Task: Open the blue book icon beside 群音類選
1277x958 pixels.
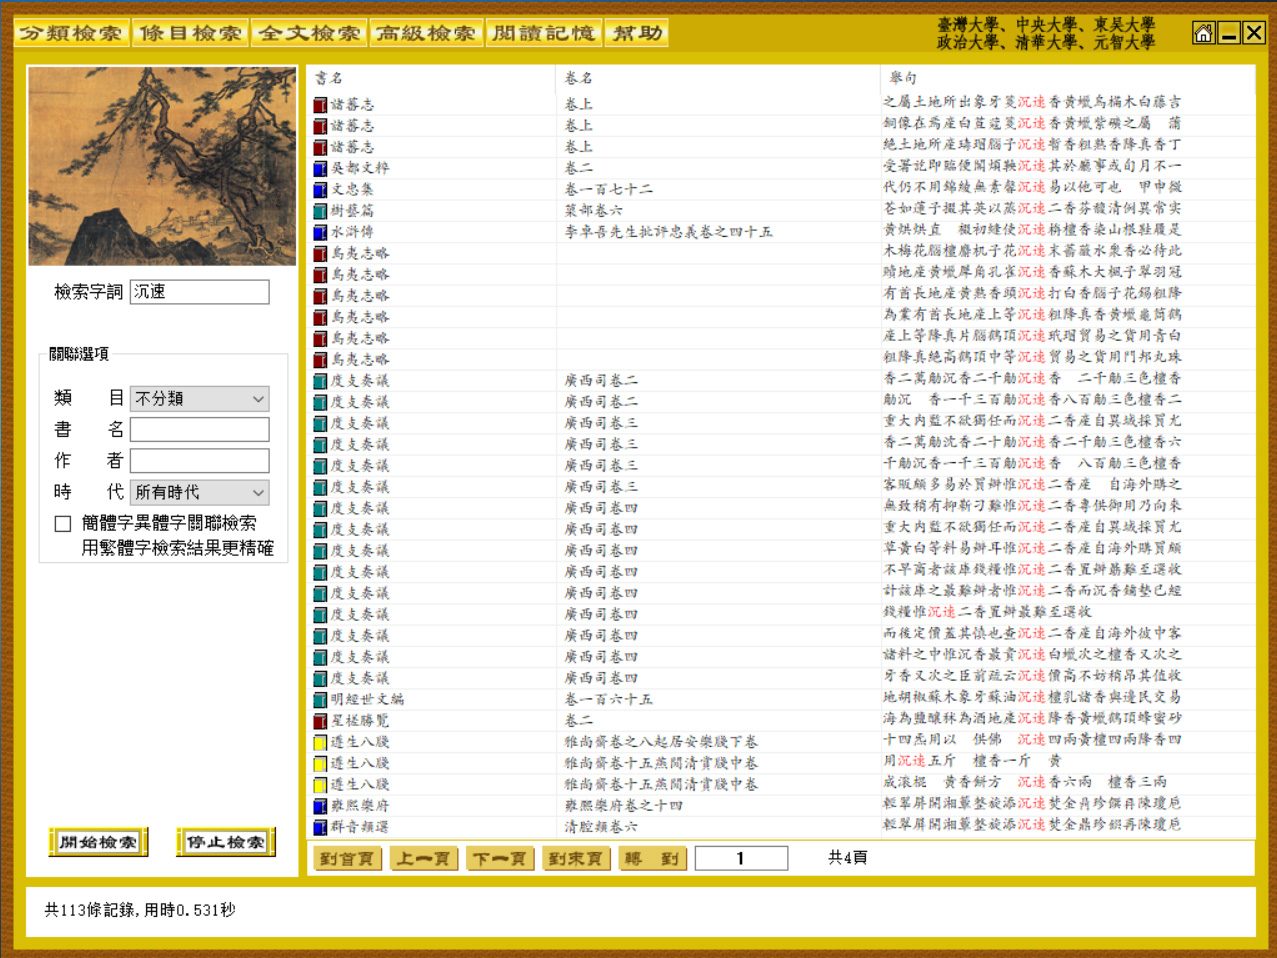Action: 320,827
